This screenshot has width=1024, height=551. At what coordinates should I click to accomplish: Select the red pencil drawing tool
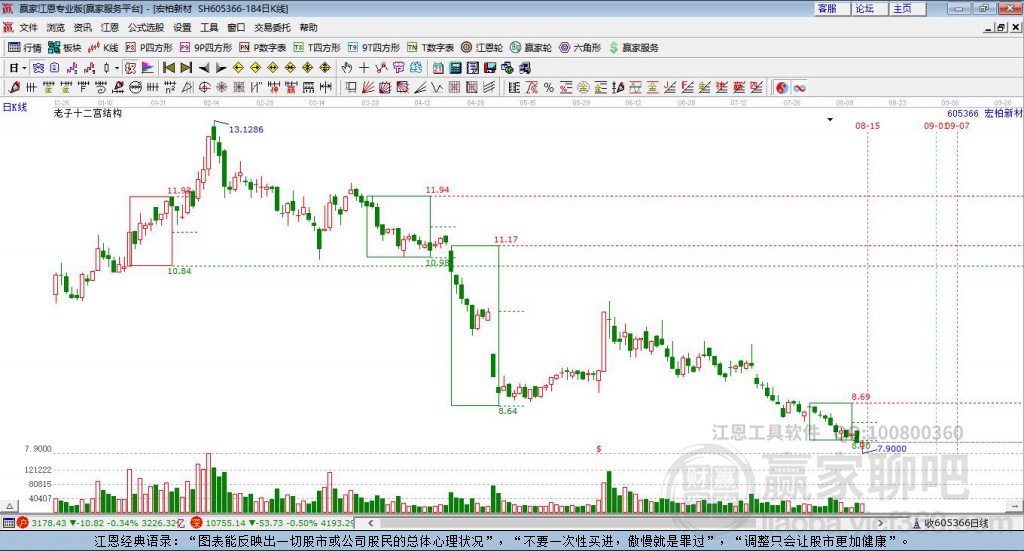[14, 87]
